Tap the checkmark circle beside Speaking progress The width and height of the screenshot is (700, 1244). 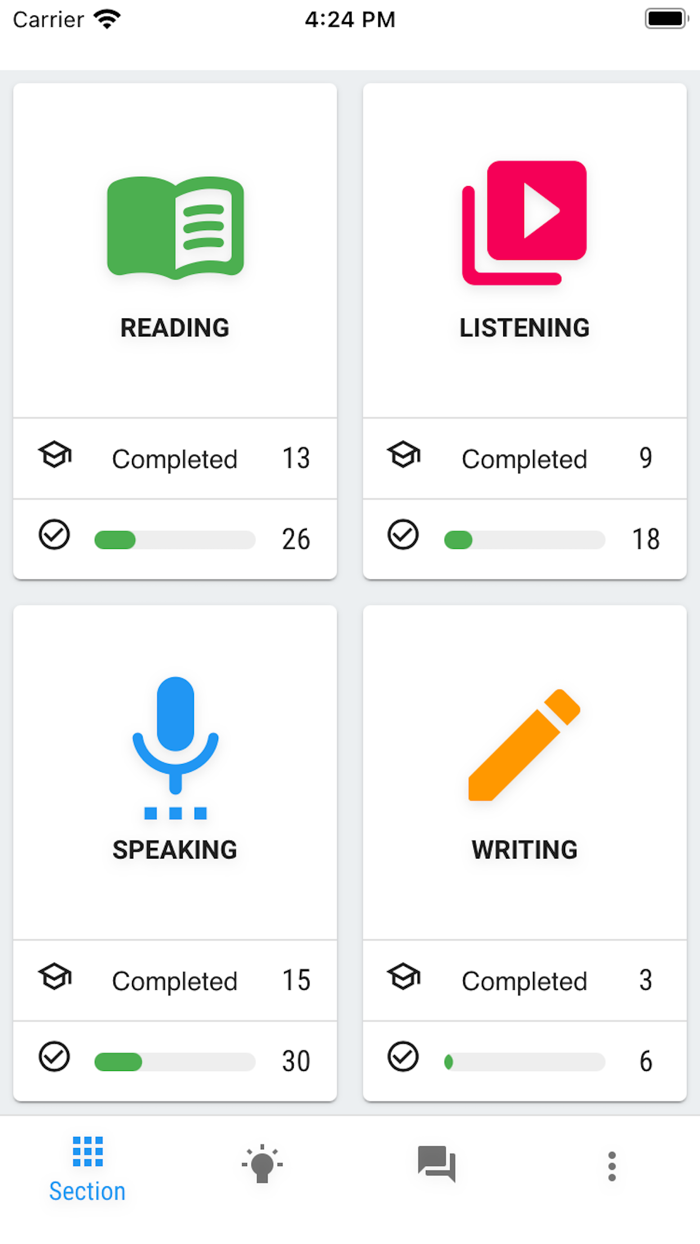pos(53,1057)
